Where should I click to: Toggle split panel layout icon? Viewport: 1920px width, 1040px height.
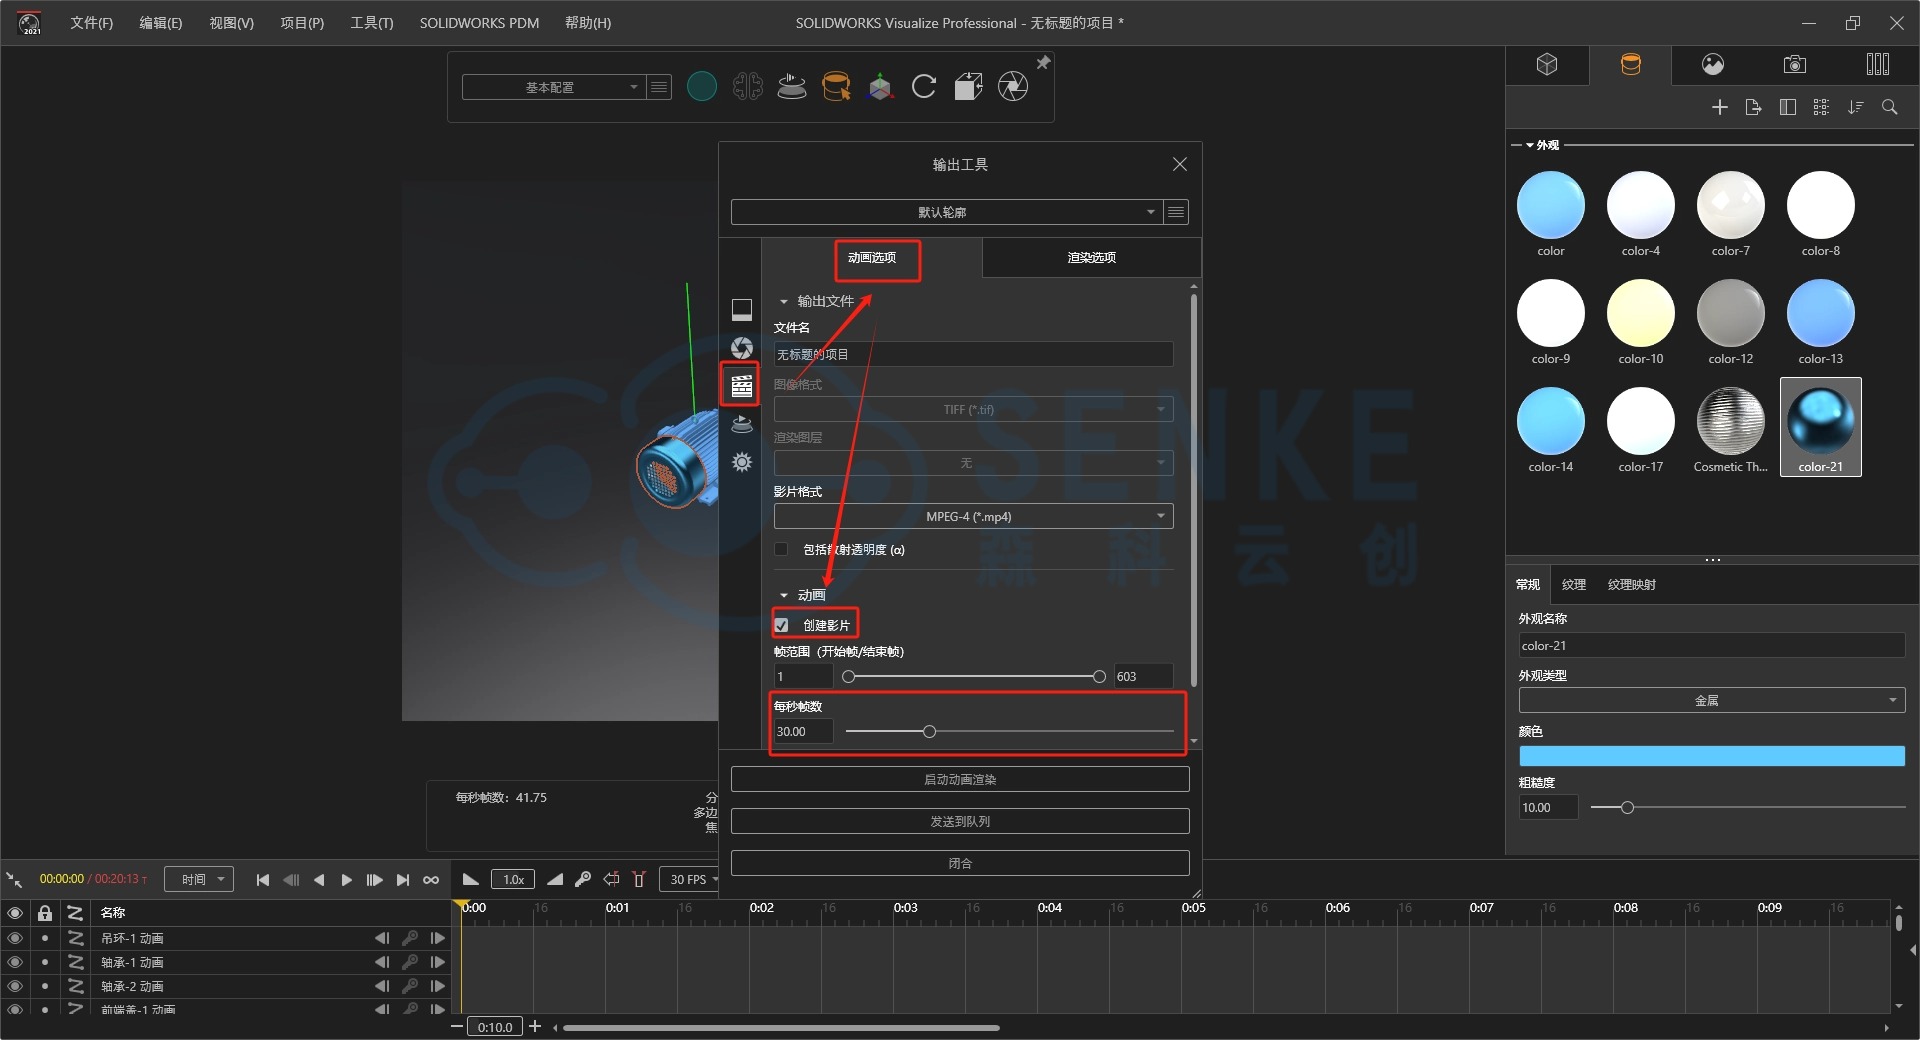coord(1788,107)
